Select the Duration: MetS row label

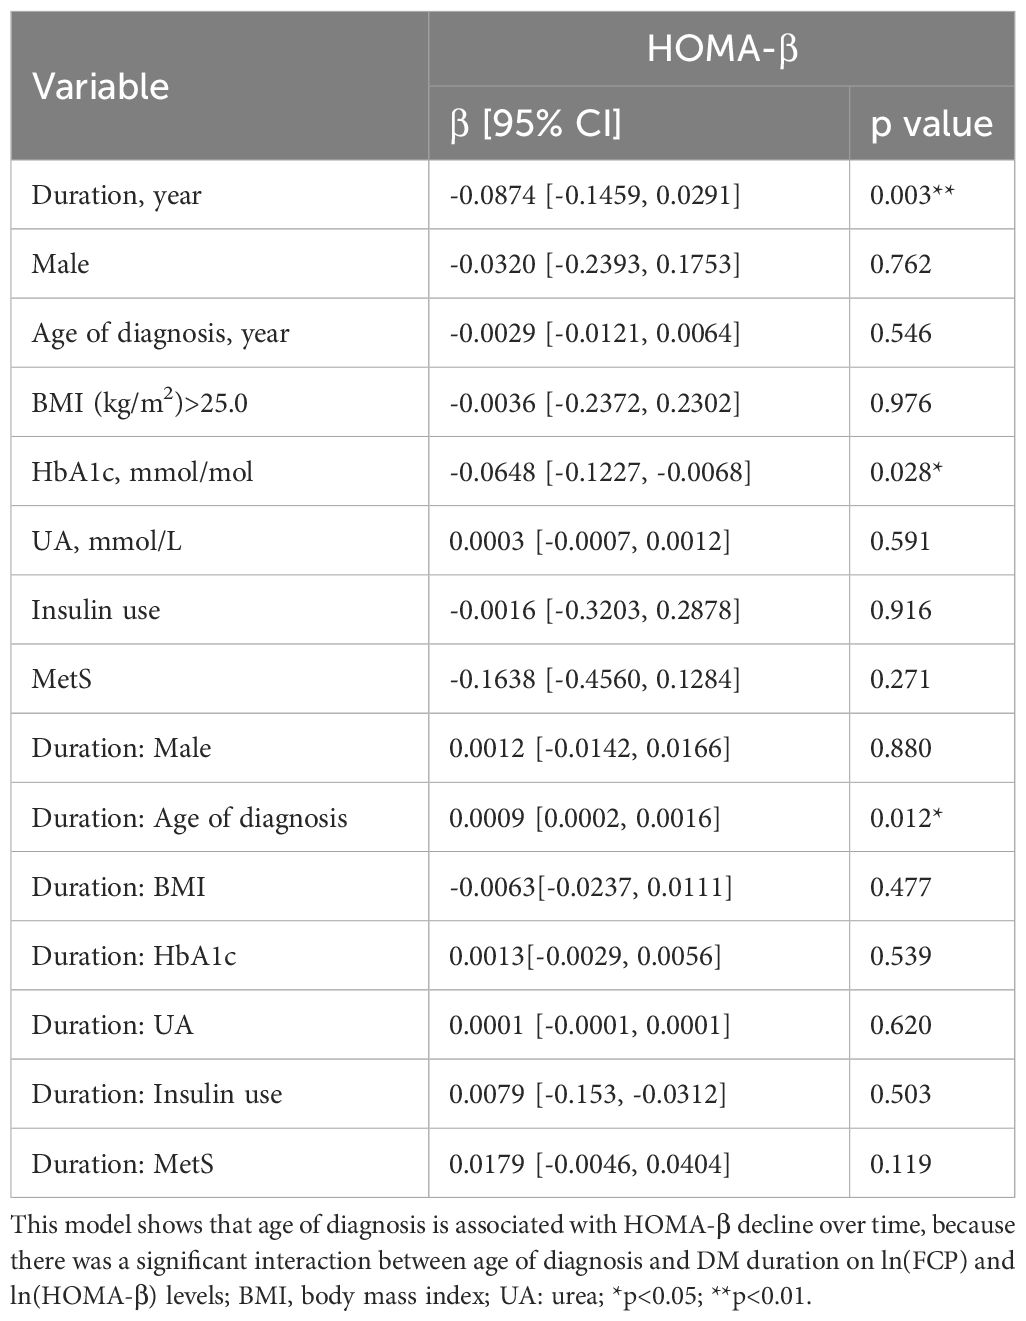(122, 1164)
